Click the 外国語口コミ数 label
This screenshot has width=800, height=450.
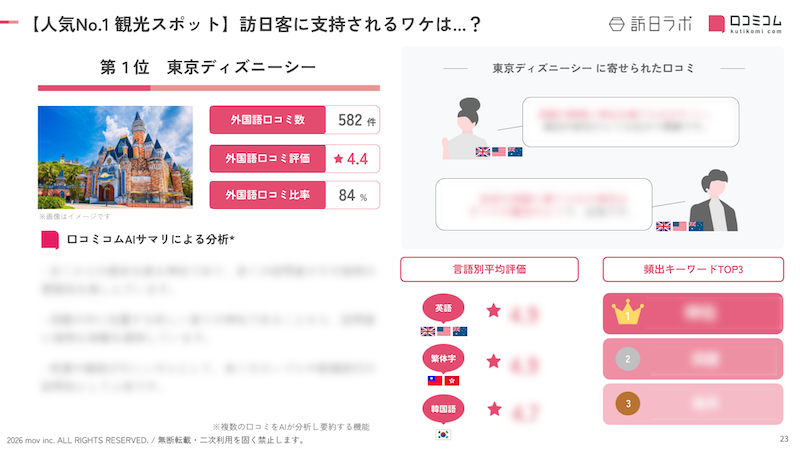pyautogui.click(x=265, y=121)
